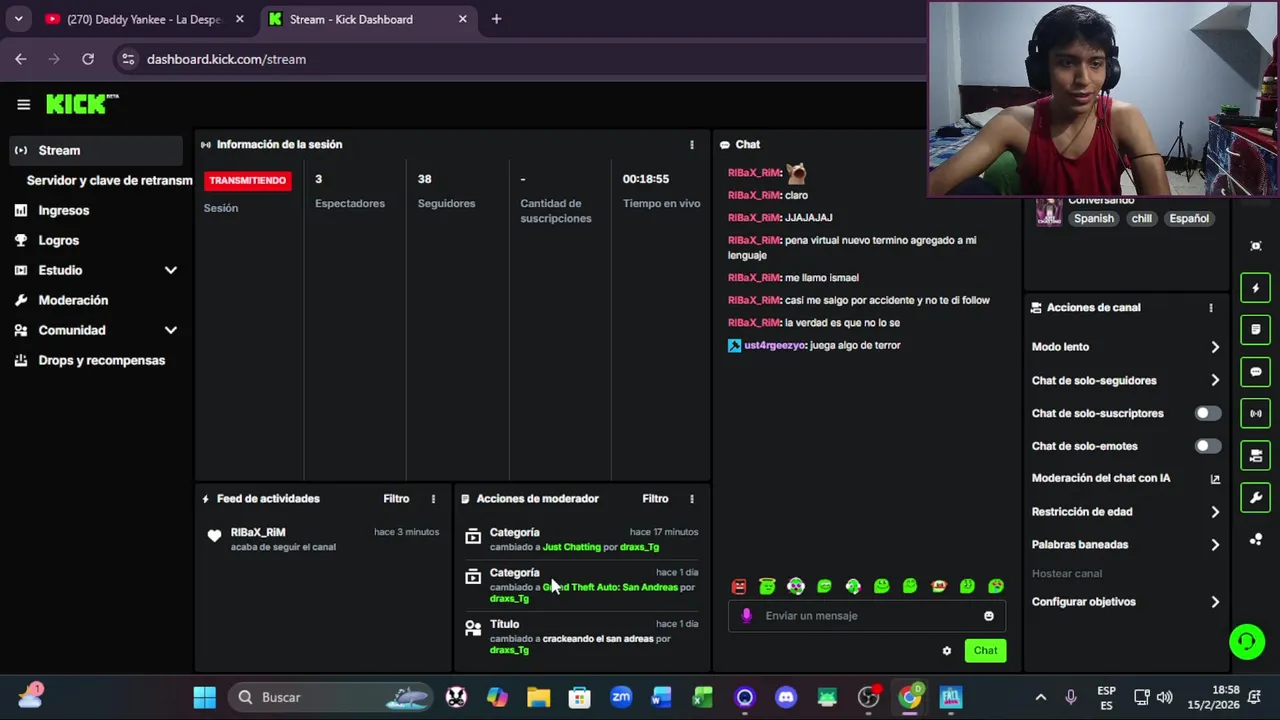Select Stream in the sidebar

click(95, 150)
